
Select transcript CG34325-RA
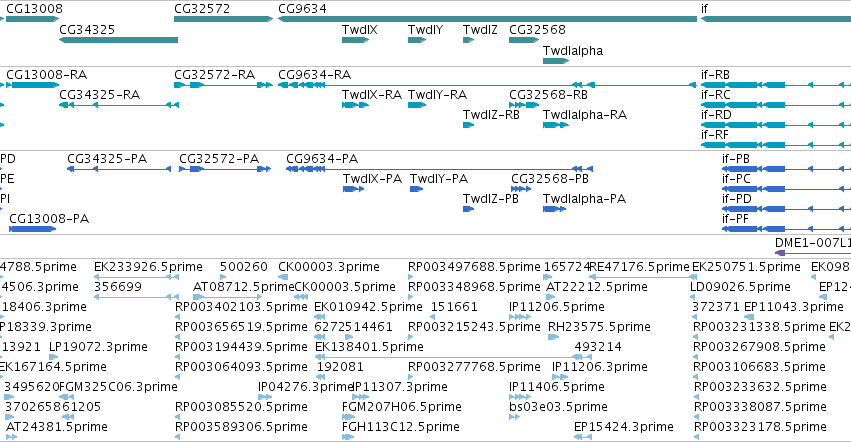tap(119, 105)
